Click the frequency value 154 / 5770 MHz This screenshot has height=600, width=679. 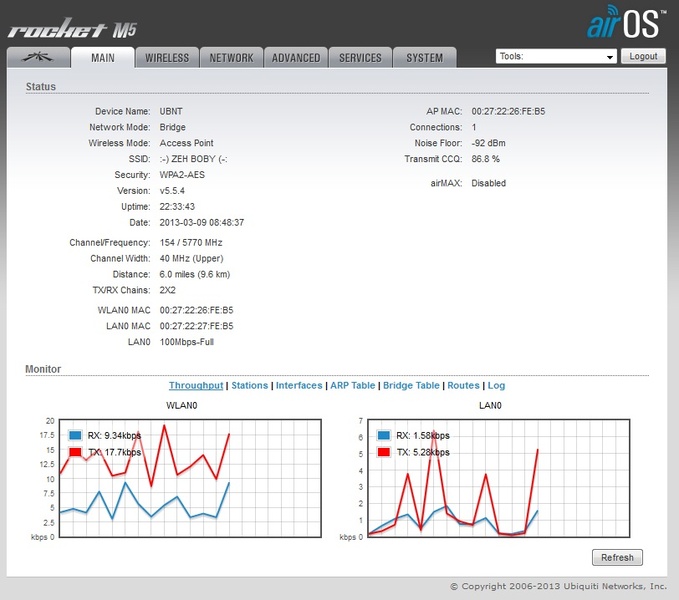pyautogui.click(x=191, y=242)
